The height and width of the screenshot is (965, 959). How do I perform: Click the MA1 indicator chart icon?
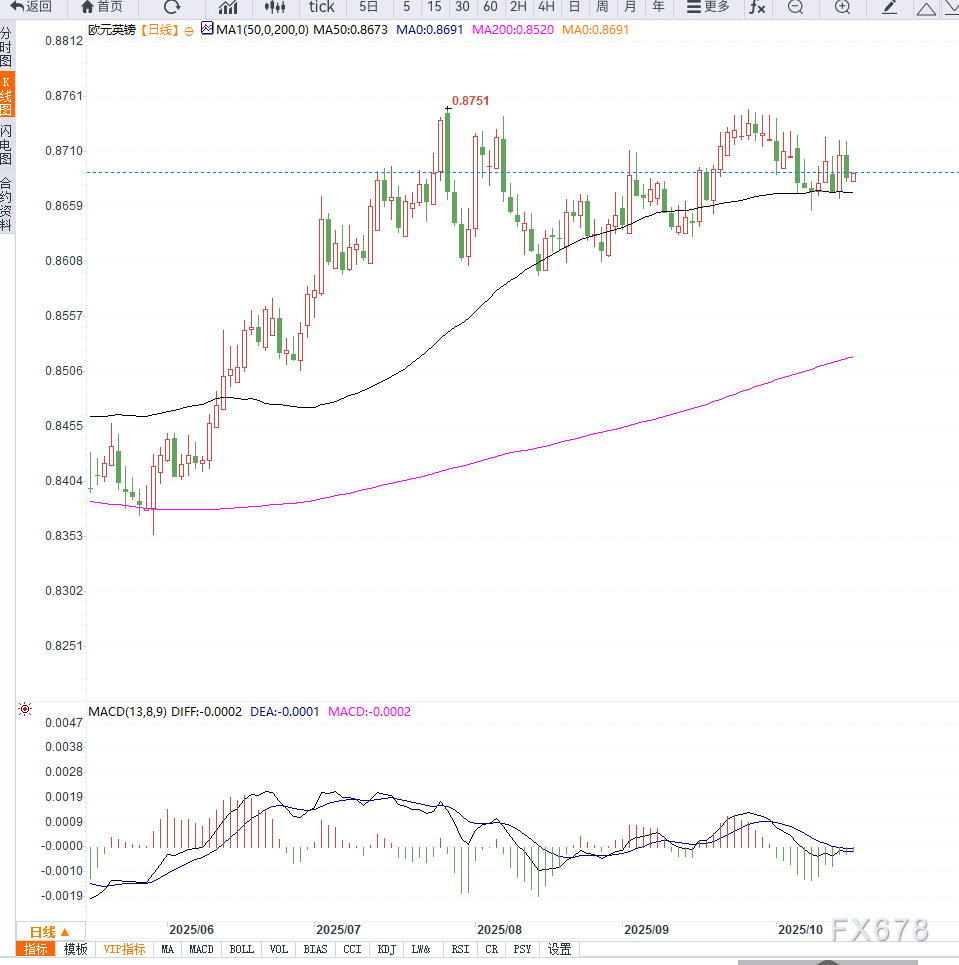207,28
